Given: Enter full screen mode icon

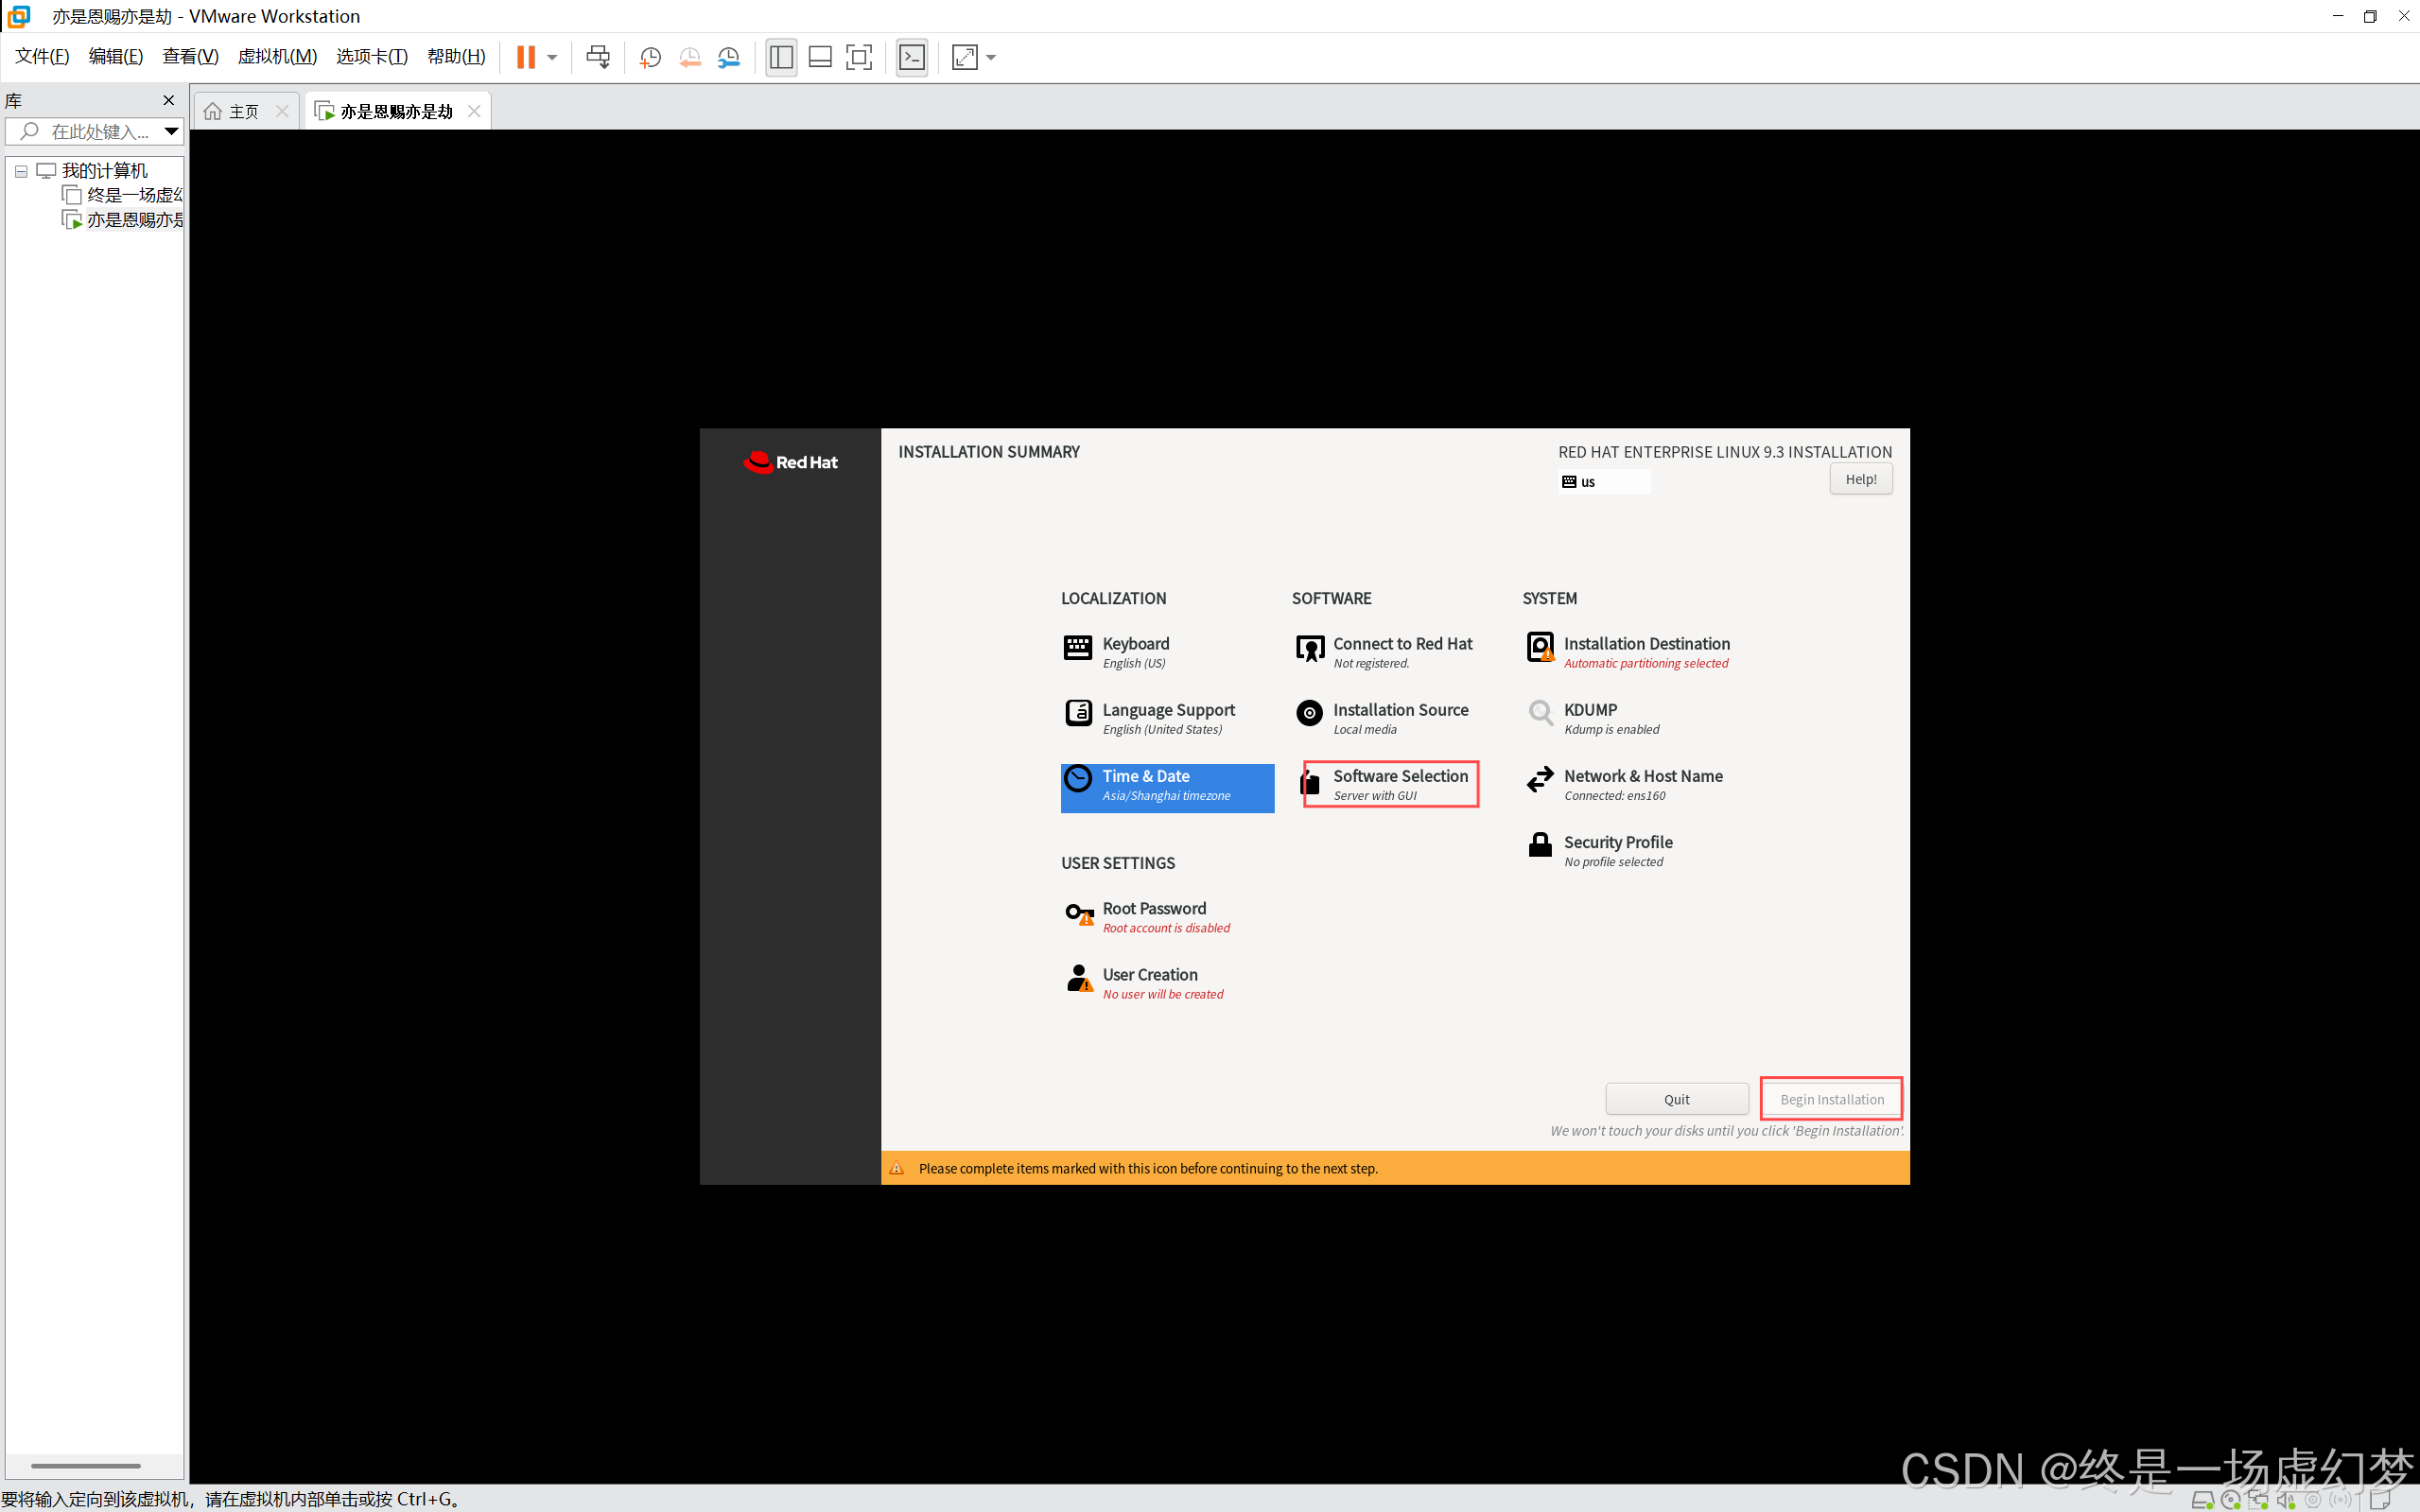Looking at the screenshot, I should click(858, 57).
